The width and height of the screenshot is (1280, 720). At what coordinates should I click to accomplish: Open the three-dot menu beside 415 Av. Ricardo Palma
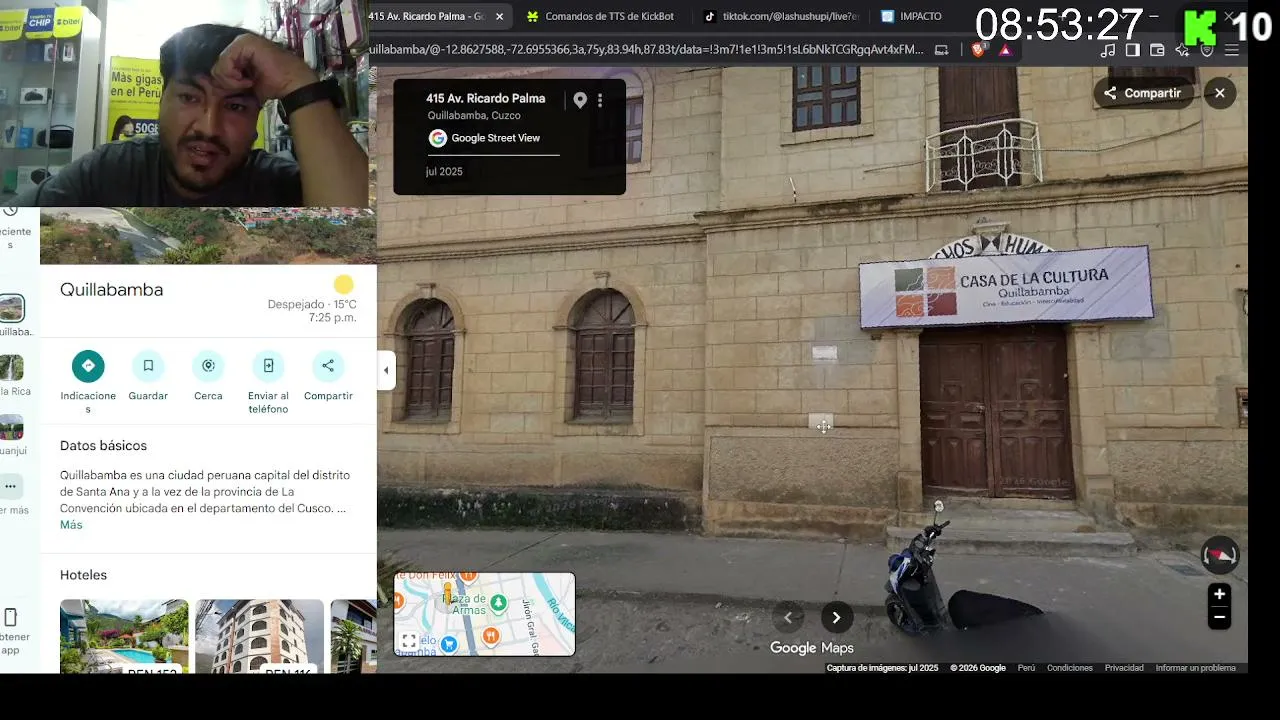[600, 100]
